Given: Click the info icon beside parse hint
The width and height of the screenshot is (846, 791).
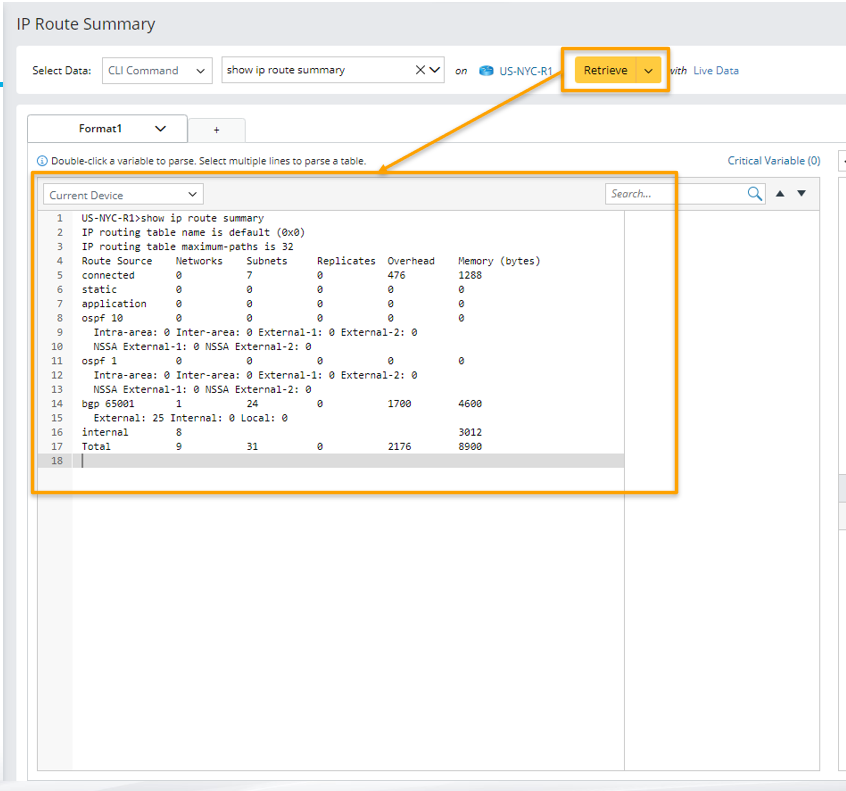Looking at the screenshot, I should click(x=42, y=161).
